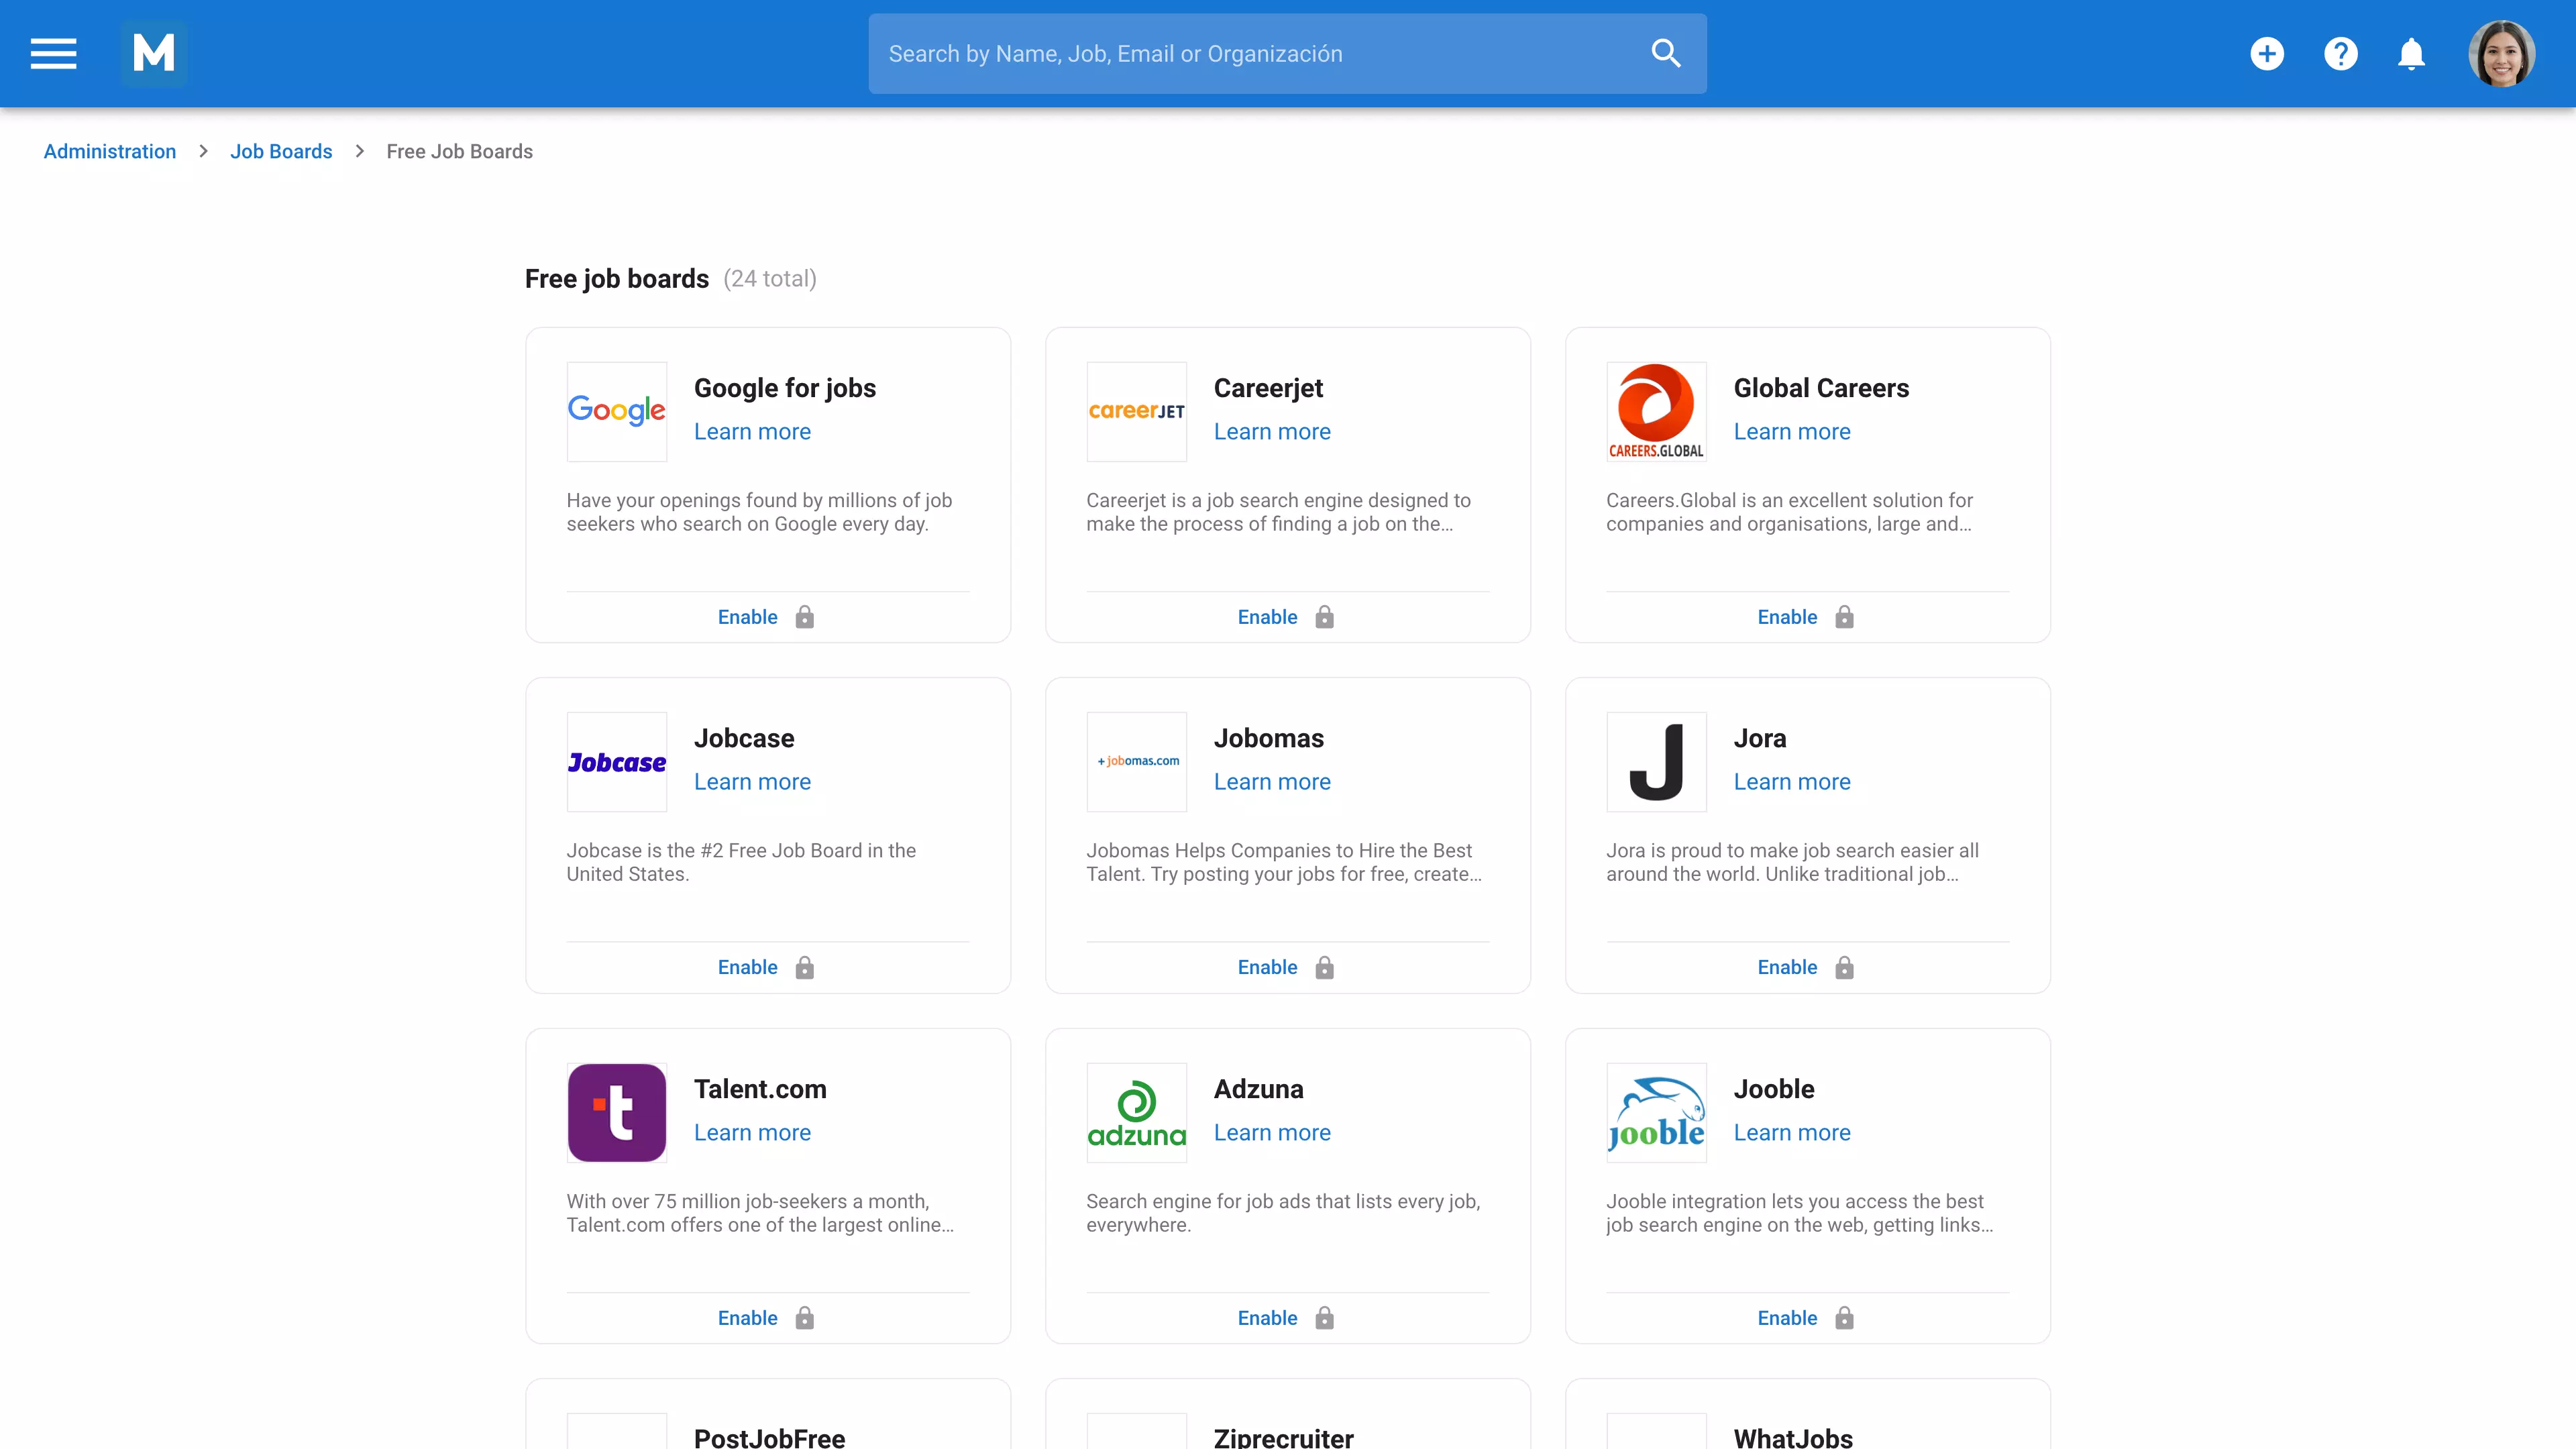Open the Job Boards breadcrumb link

pos(281,151)
